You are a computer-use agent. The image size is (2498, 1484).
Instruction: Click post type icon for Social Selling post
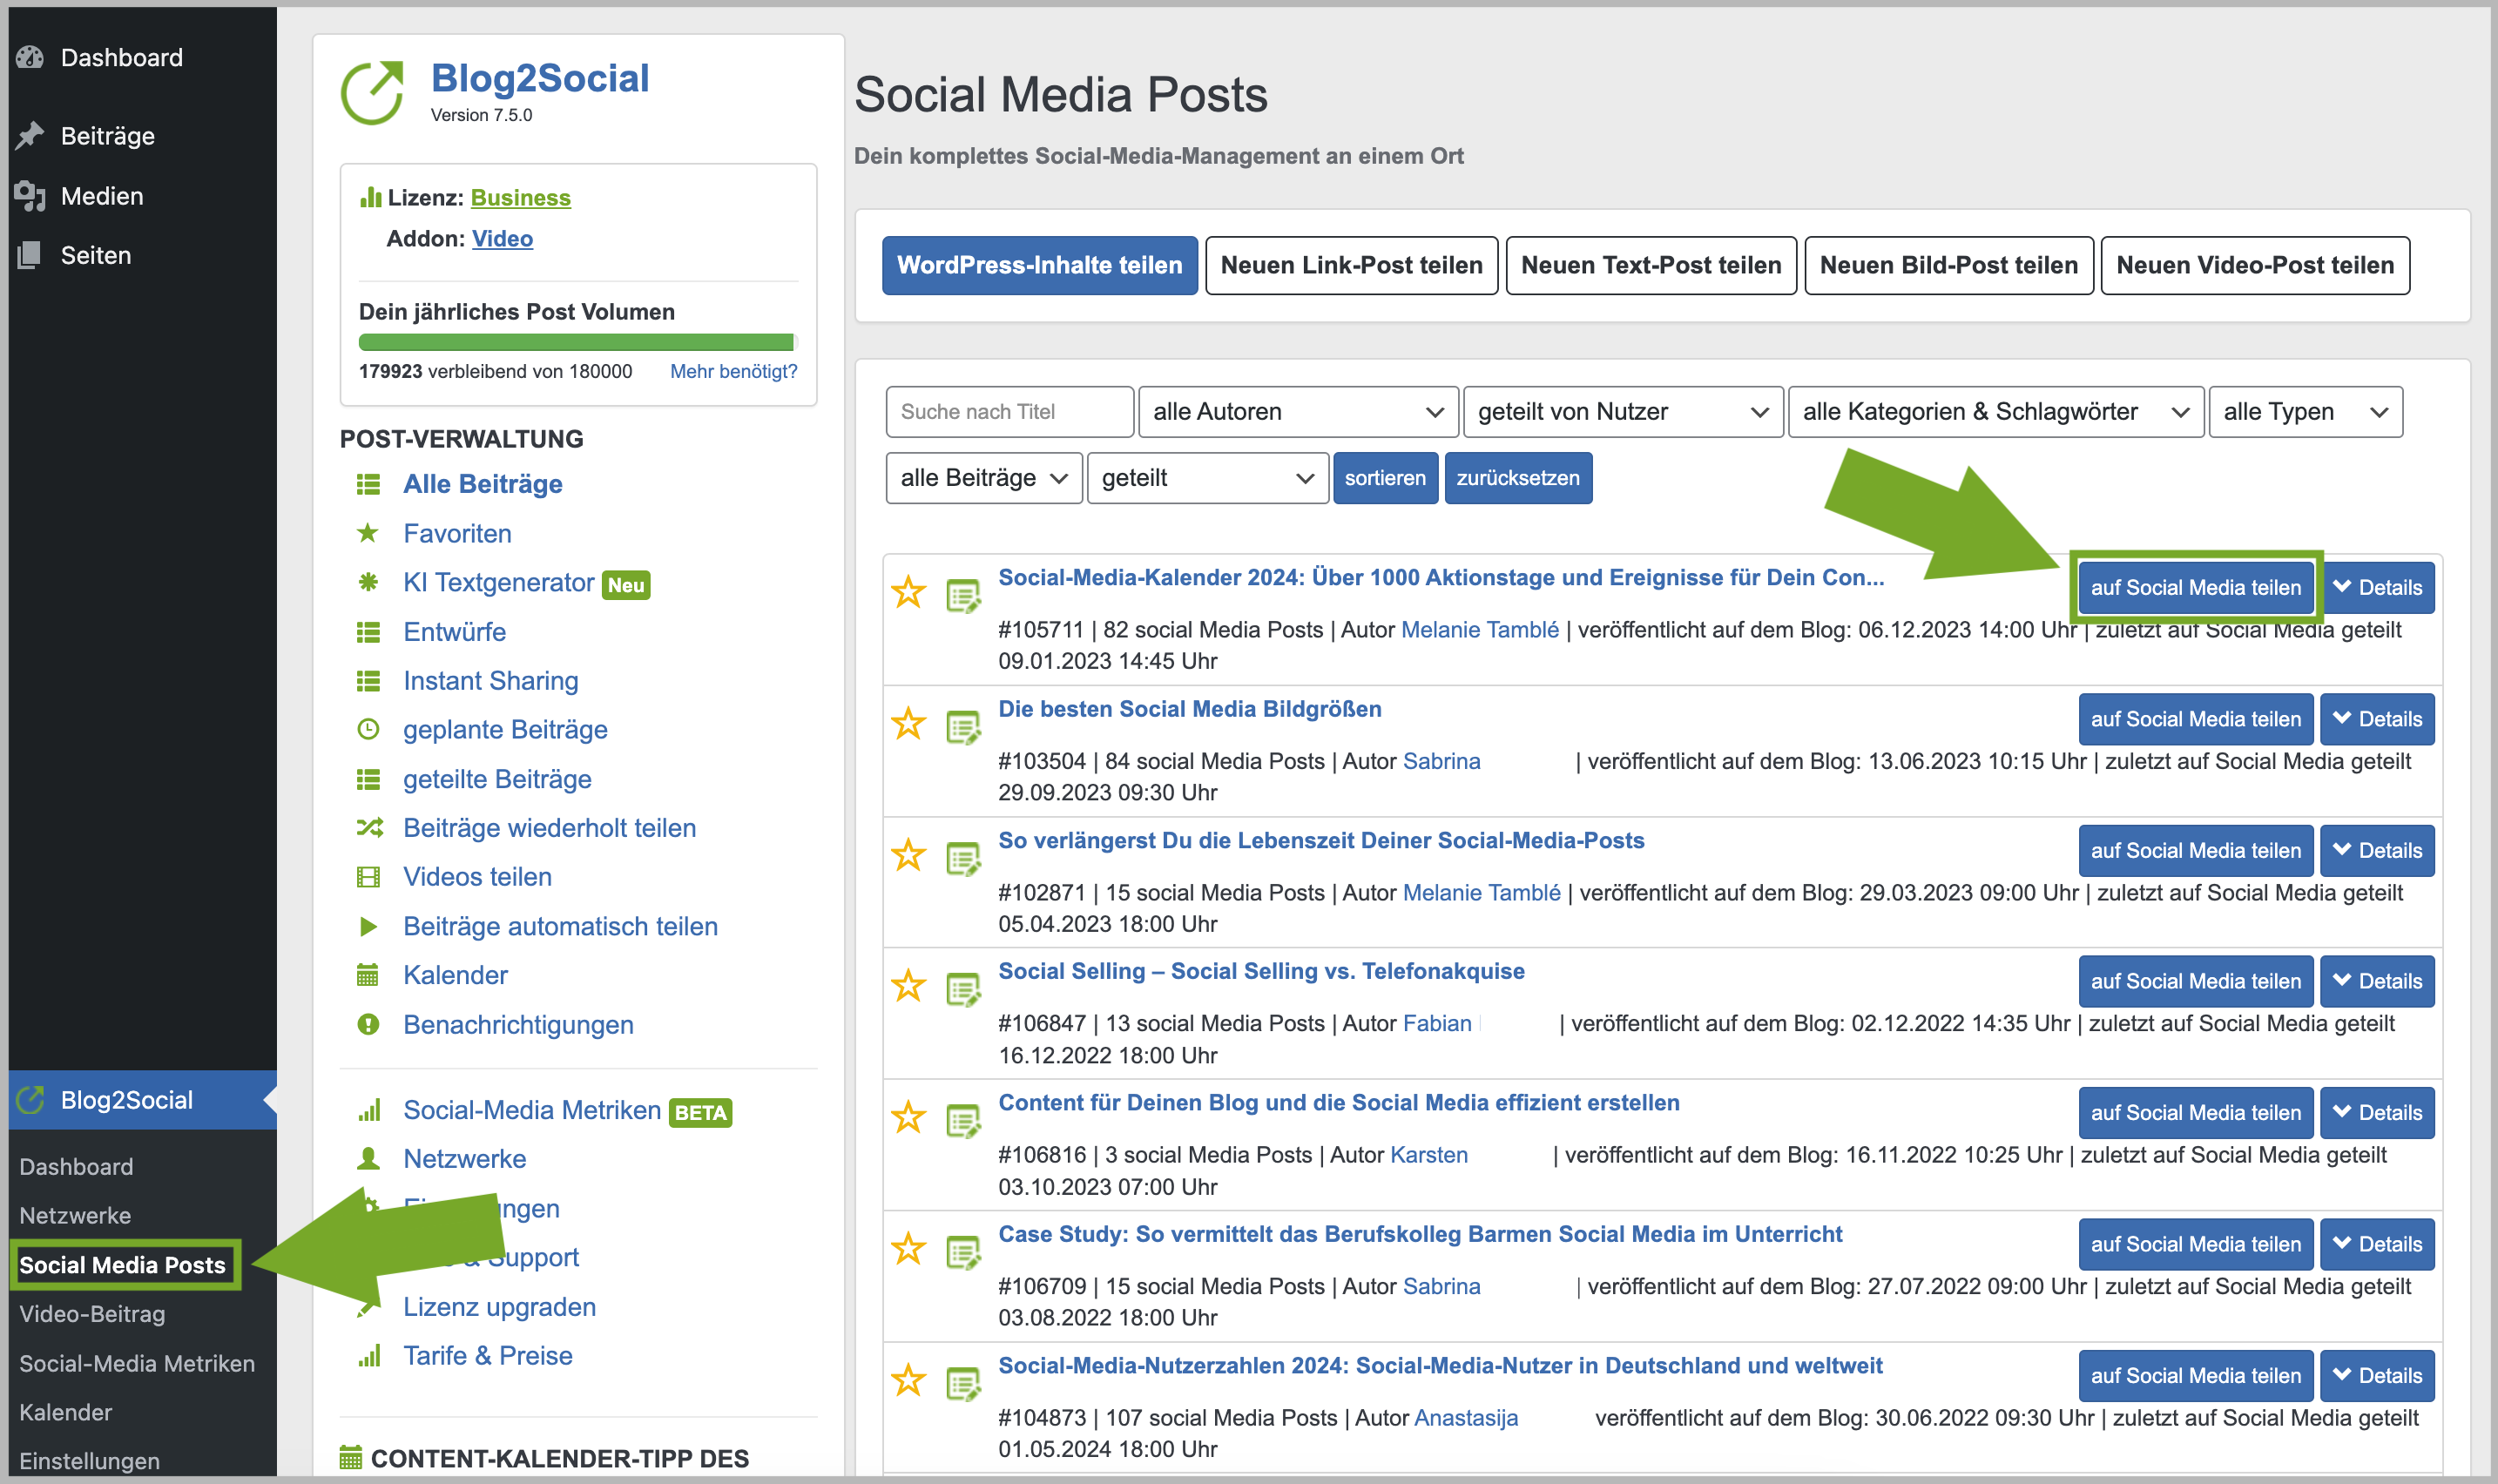[x=963, y=990]
